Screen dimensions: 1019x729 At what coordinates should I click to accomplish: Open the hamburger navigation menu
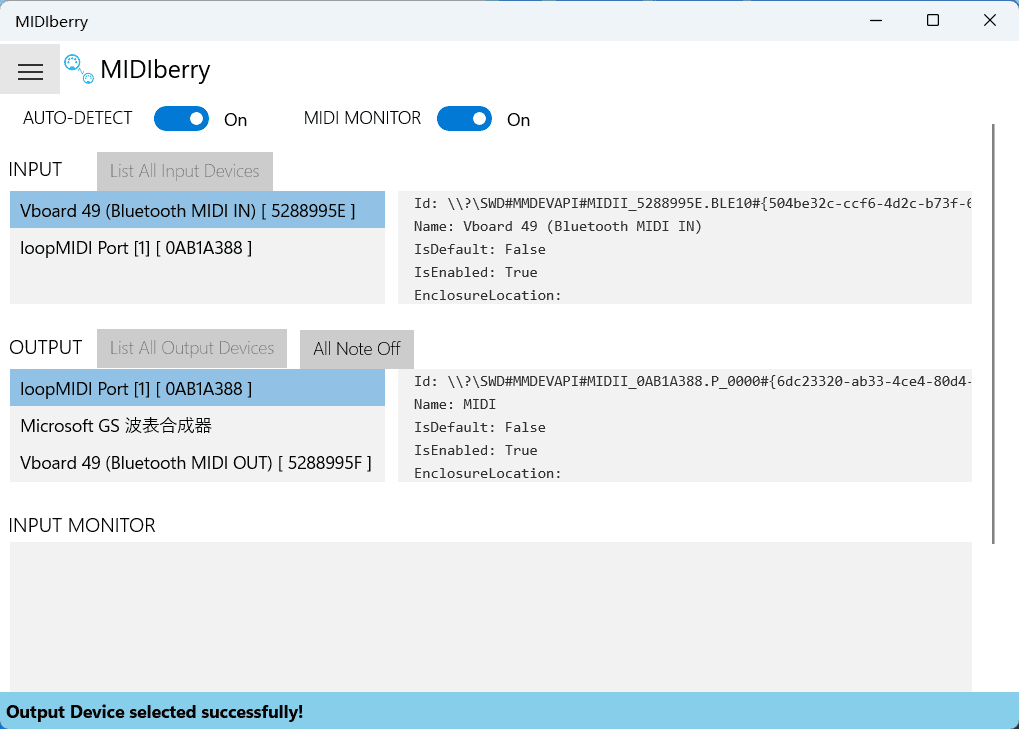tap(30, 70)
